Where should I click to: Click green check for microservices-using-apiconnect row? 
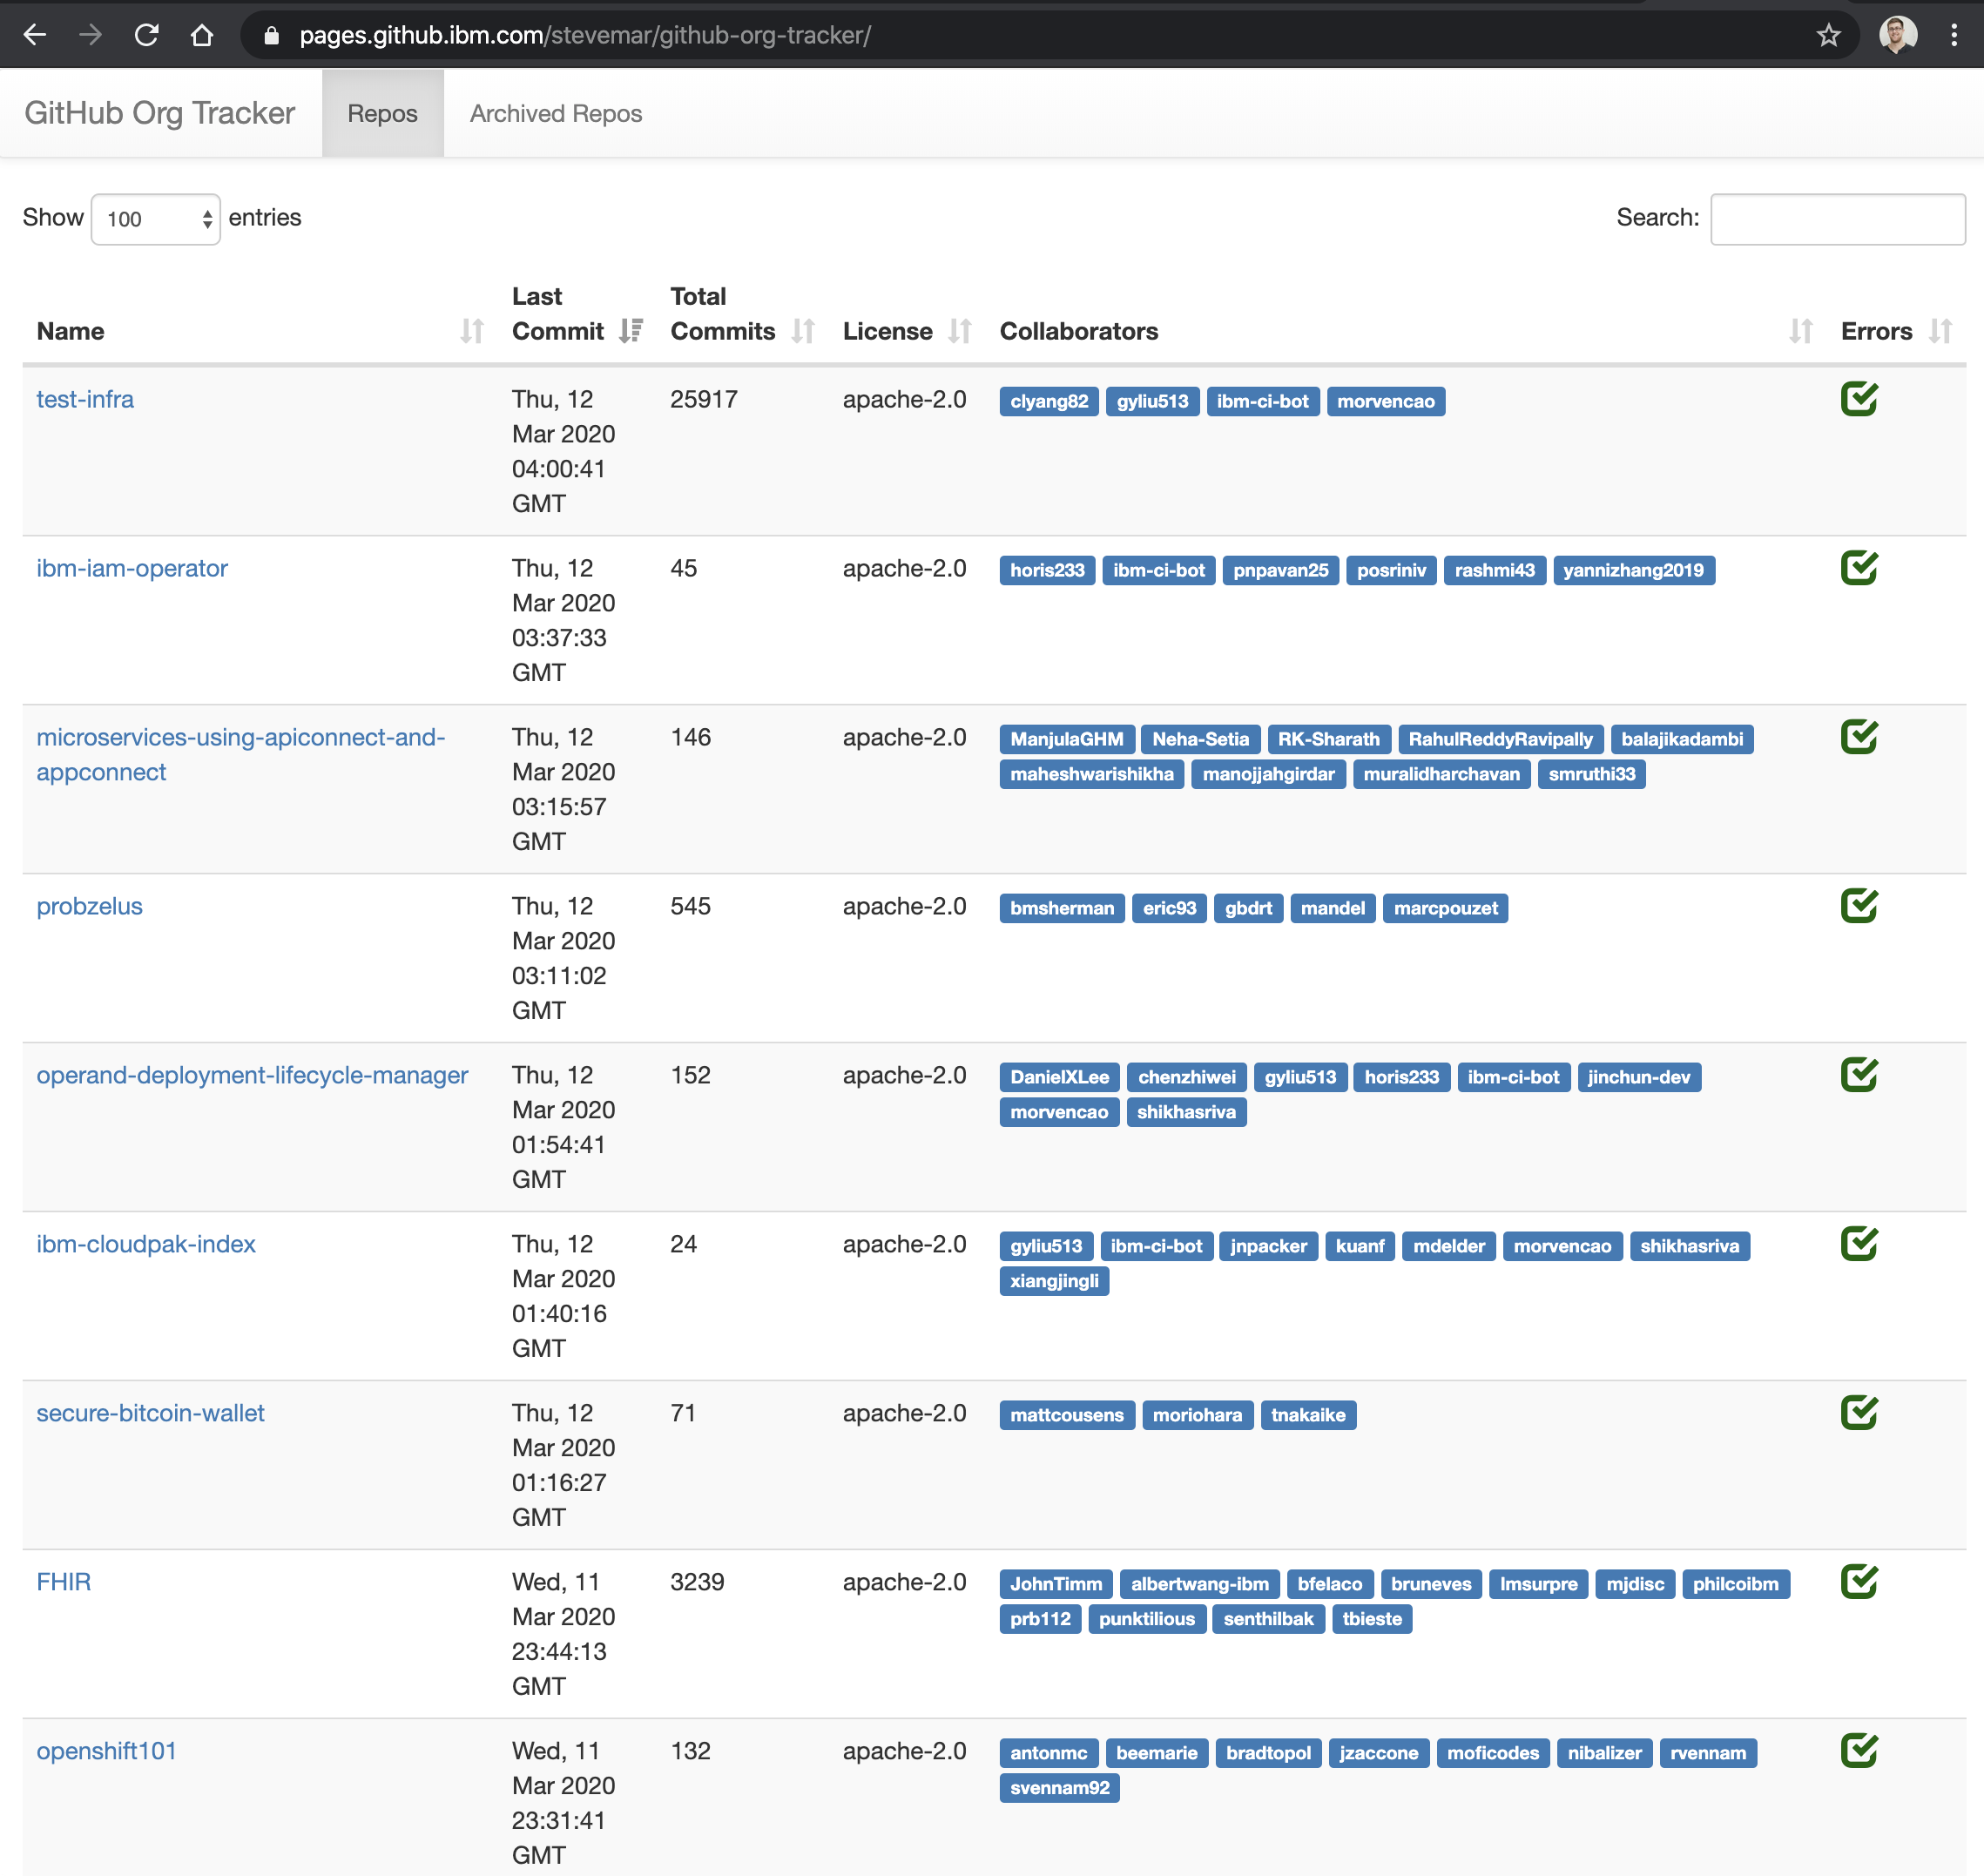click(1859, 737)
